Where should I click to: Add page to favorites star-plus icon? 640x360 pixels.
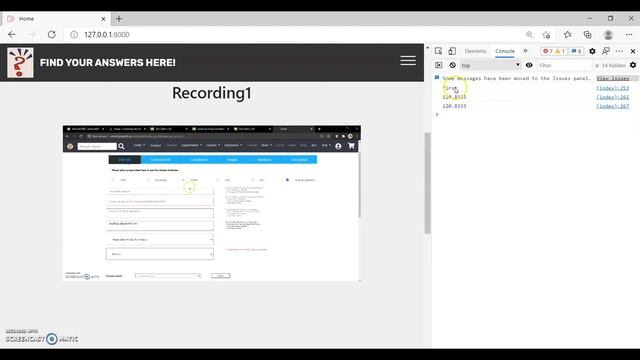tap(547, 35)
